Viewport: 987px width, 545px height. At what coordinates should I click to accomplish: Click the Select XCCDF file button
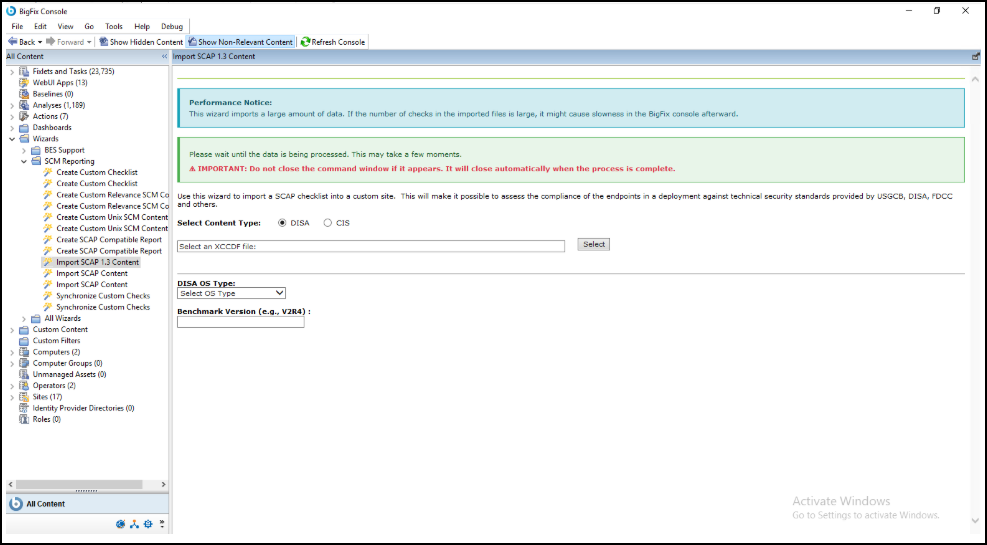[594, 244]
